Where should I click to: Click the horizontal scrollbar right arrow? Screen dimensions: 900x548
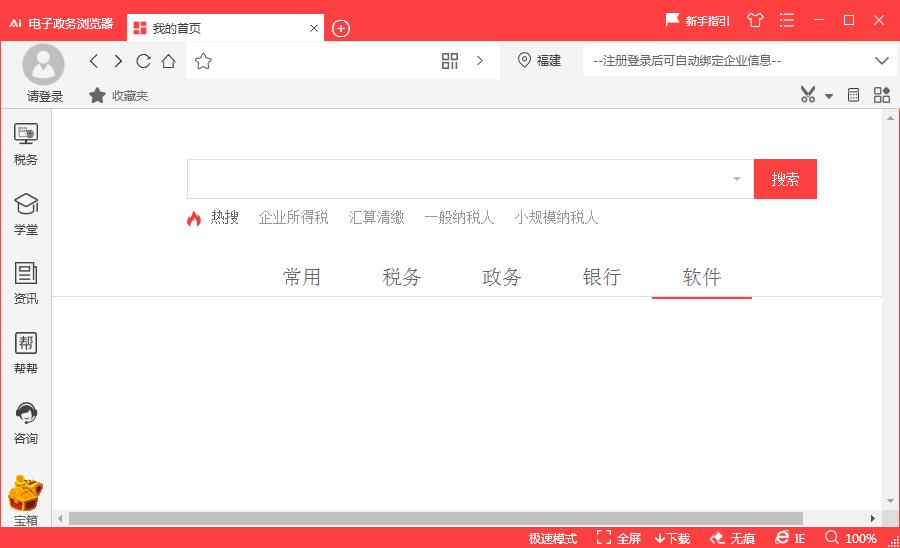point(872,519)
